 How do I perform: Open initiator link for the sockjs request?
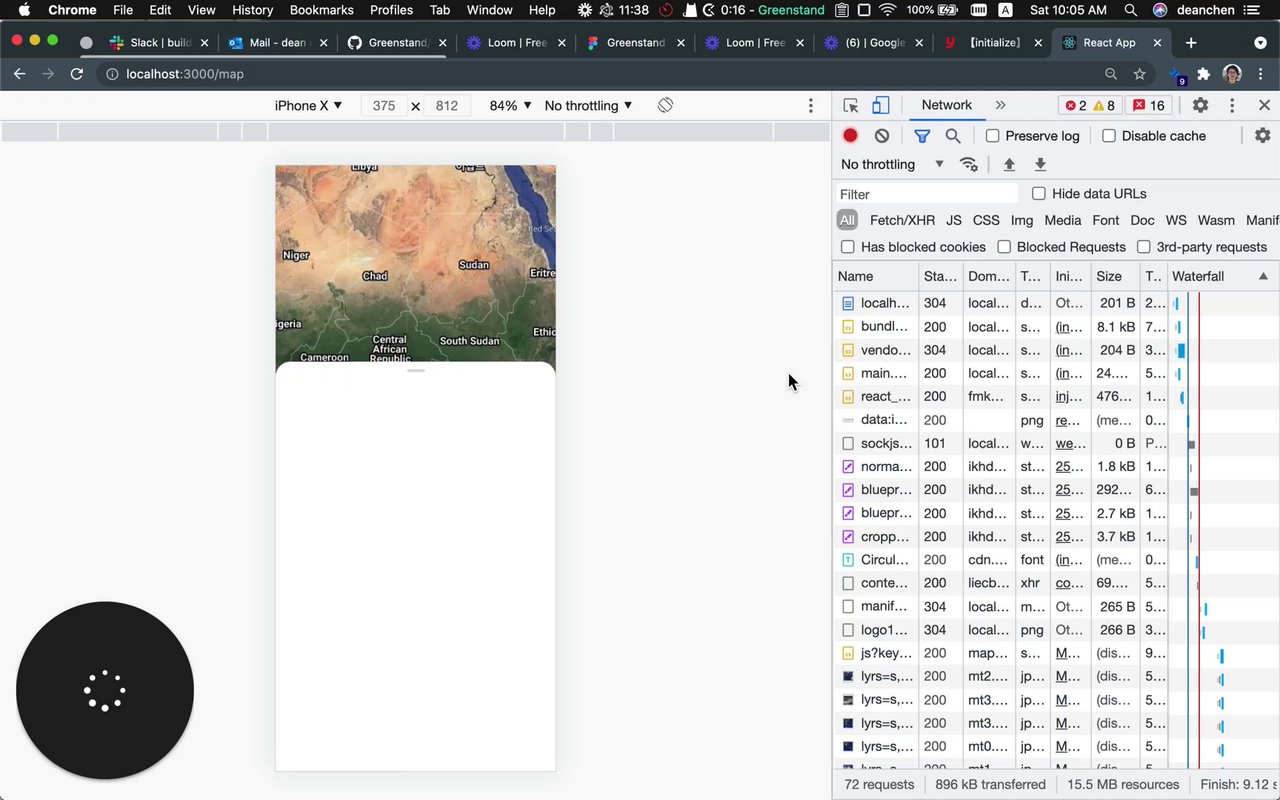click(1070, 443)
